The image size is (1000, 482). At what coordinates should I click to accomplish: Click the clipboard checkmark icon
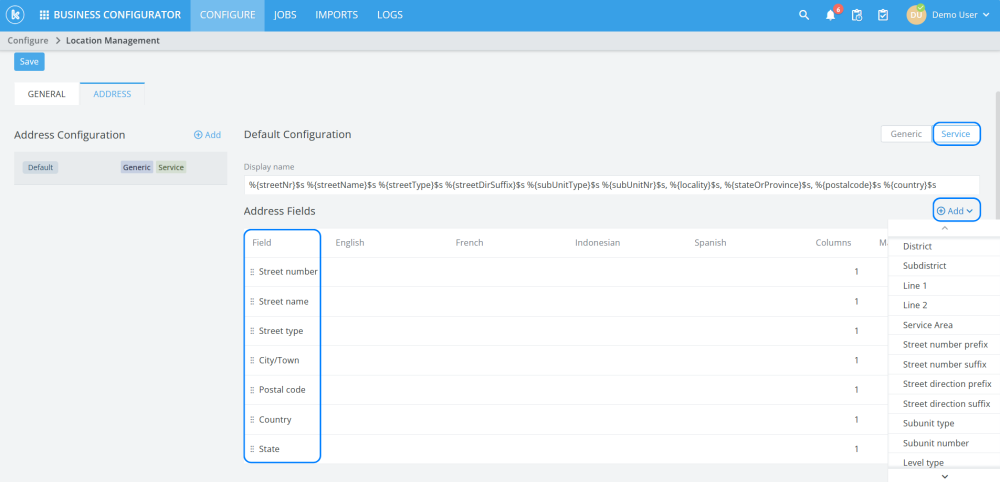click(883, 15)
